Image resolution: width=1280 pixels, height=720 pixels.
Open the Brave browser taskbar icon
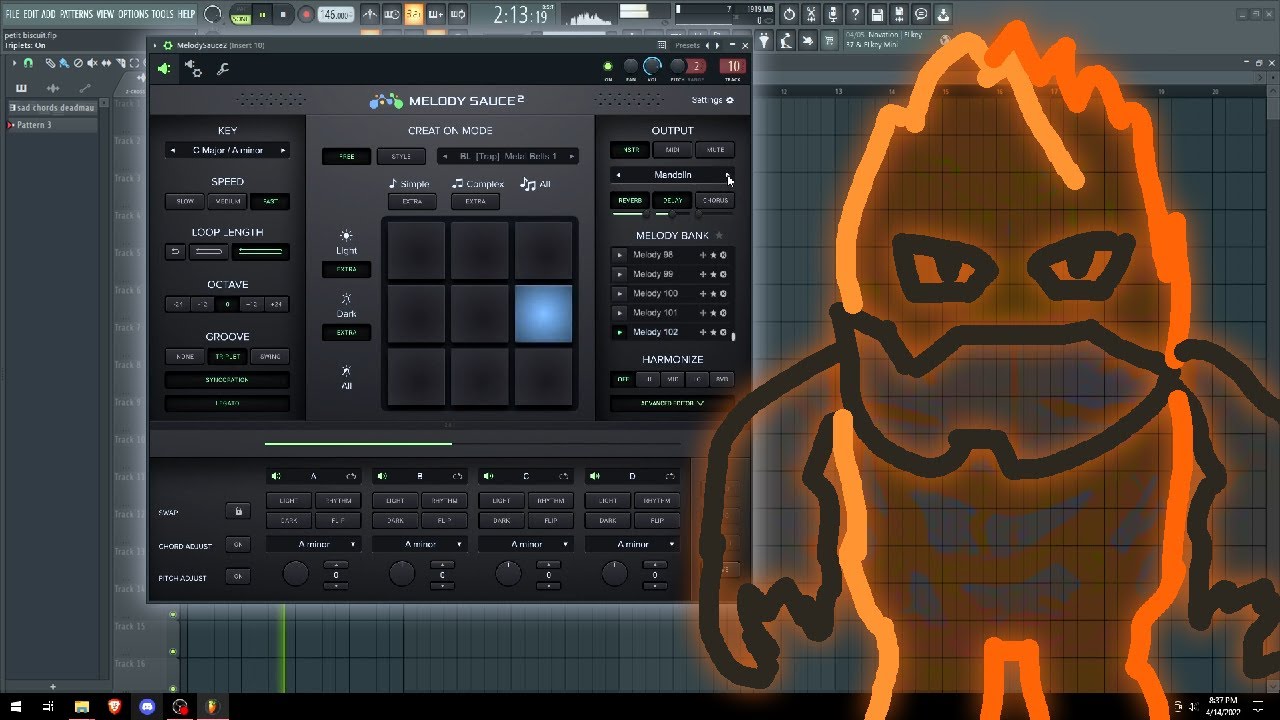tap(114, 706)
